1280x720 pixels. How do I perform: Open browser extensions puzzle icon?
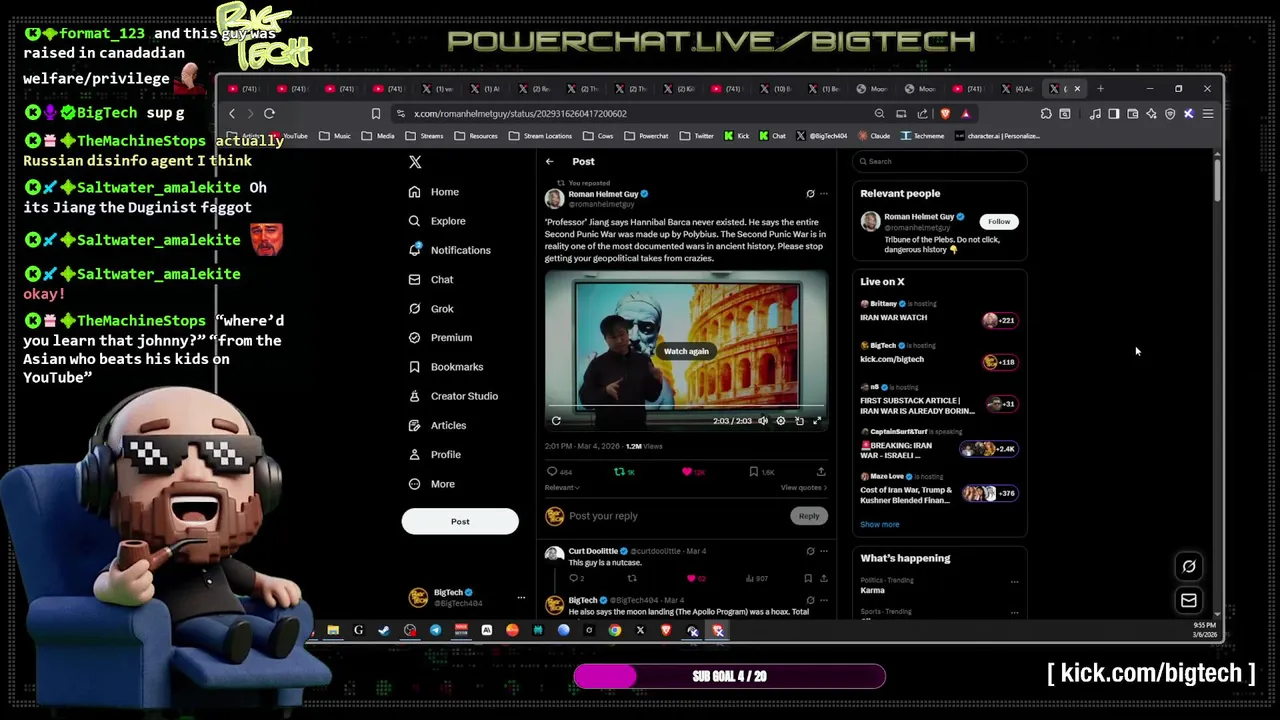tap(1046, 114)
